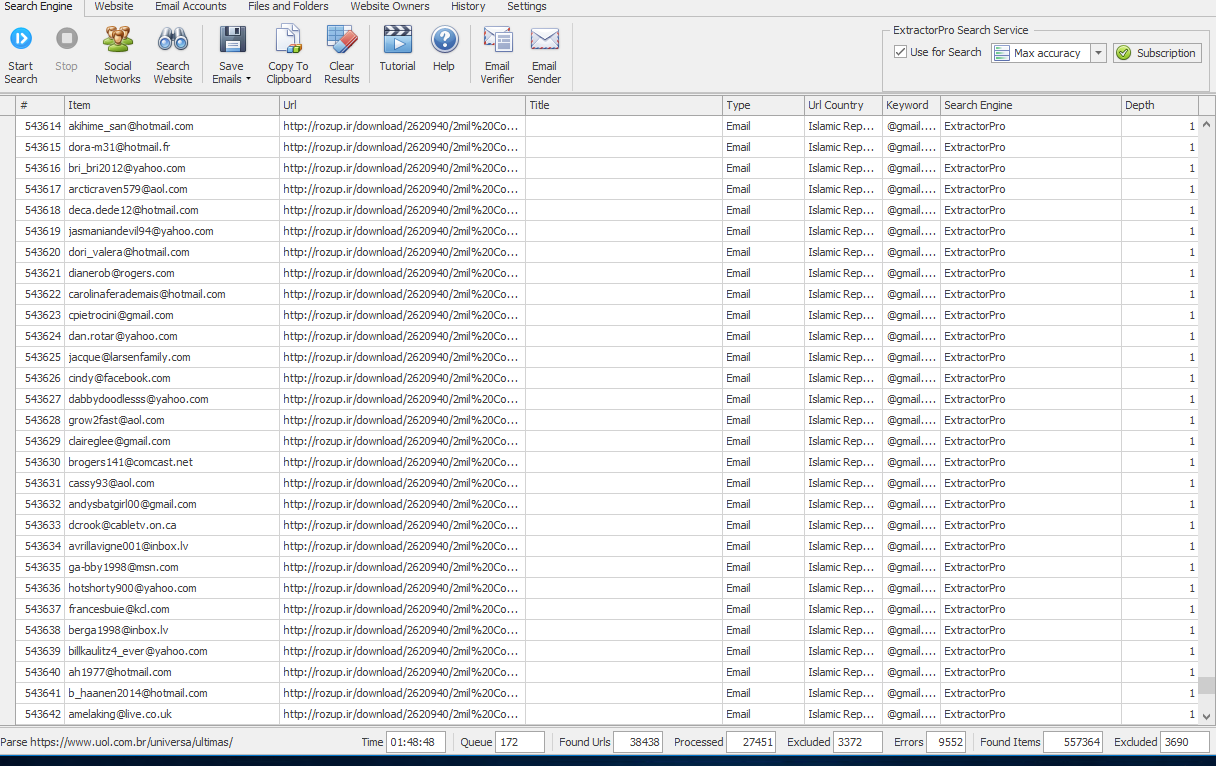Sort by the Item column header
The height and width of the screenshot is (766, 1216).
(x=172, y=105)
